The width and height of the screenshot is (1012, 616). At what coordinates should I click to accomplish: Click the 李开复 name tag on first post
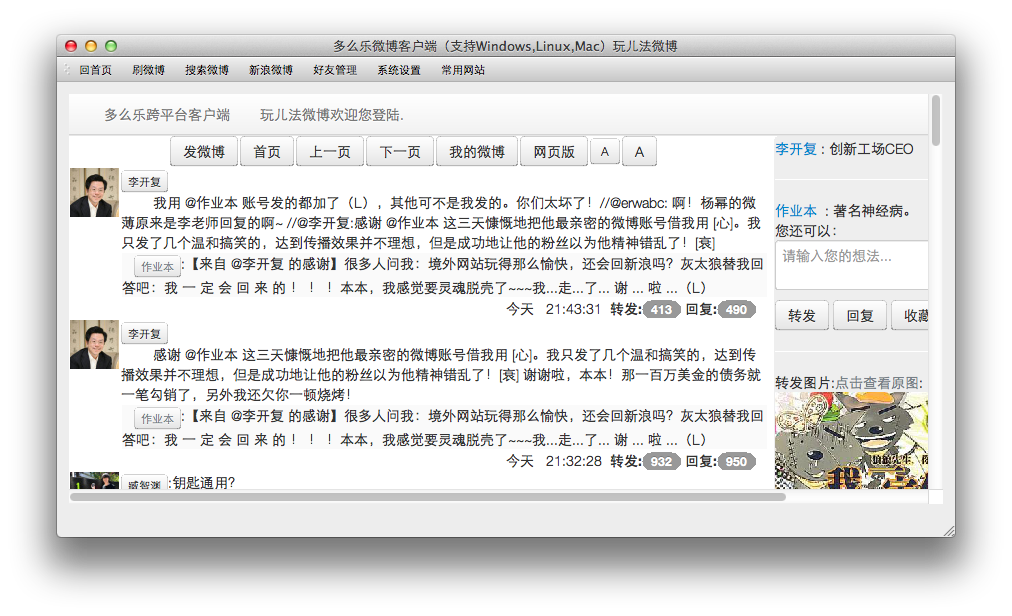click(x=145, y=182)
